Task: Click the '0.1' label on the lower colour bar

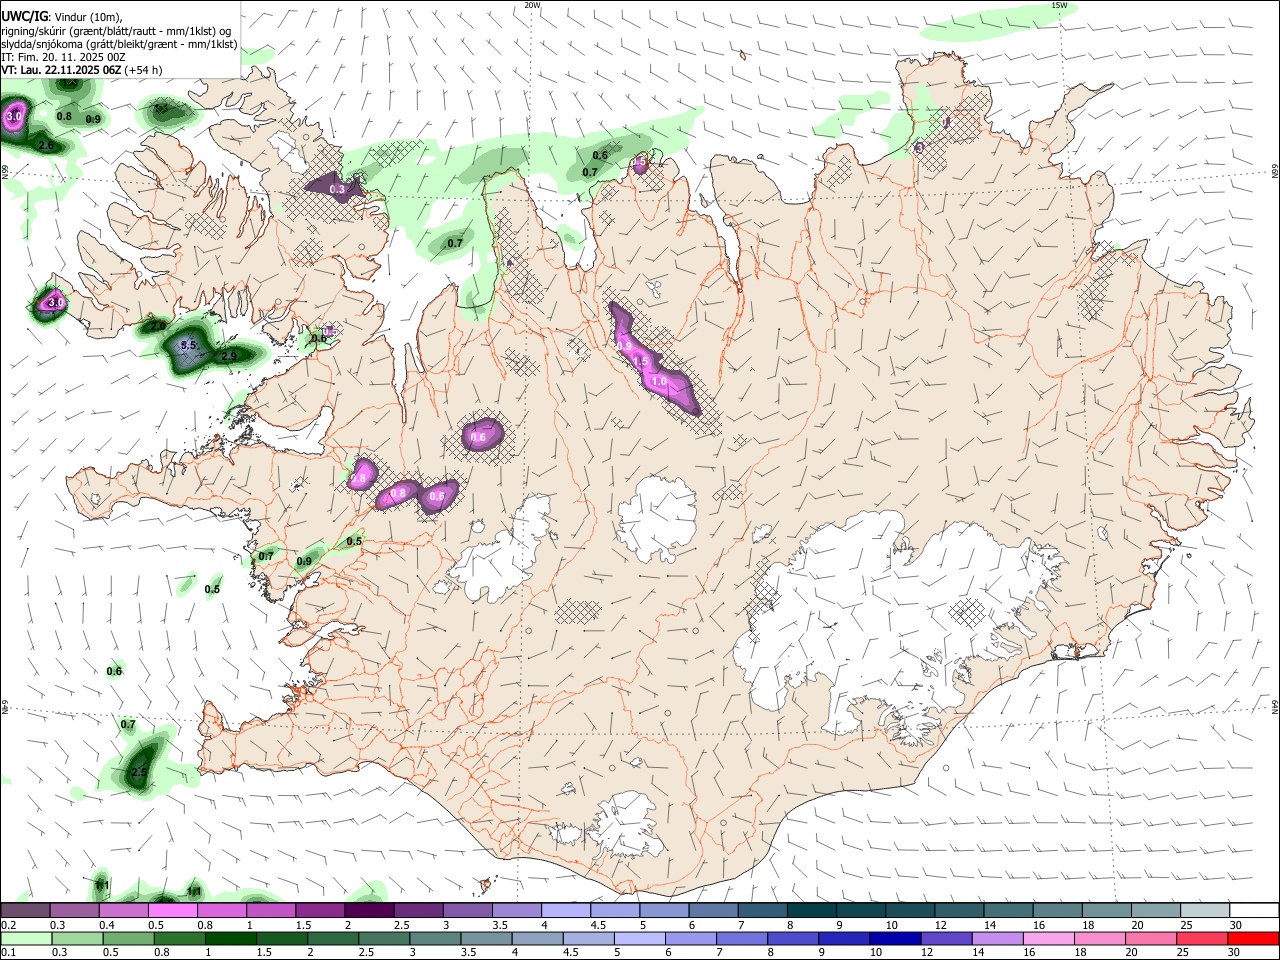Action: point(9,952)
